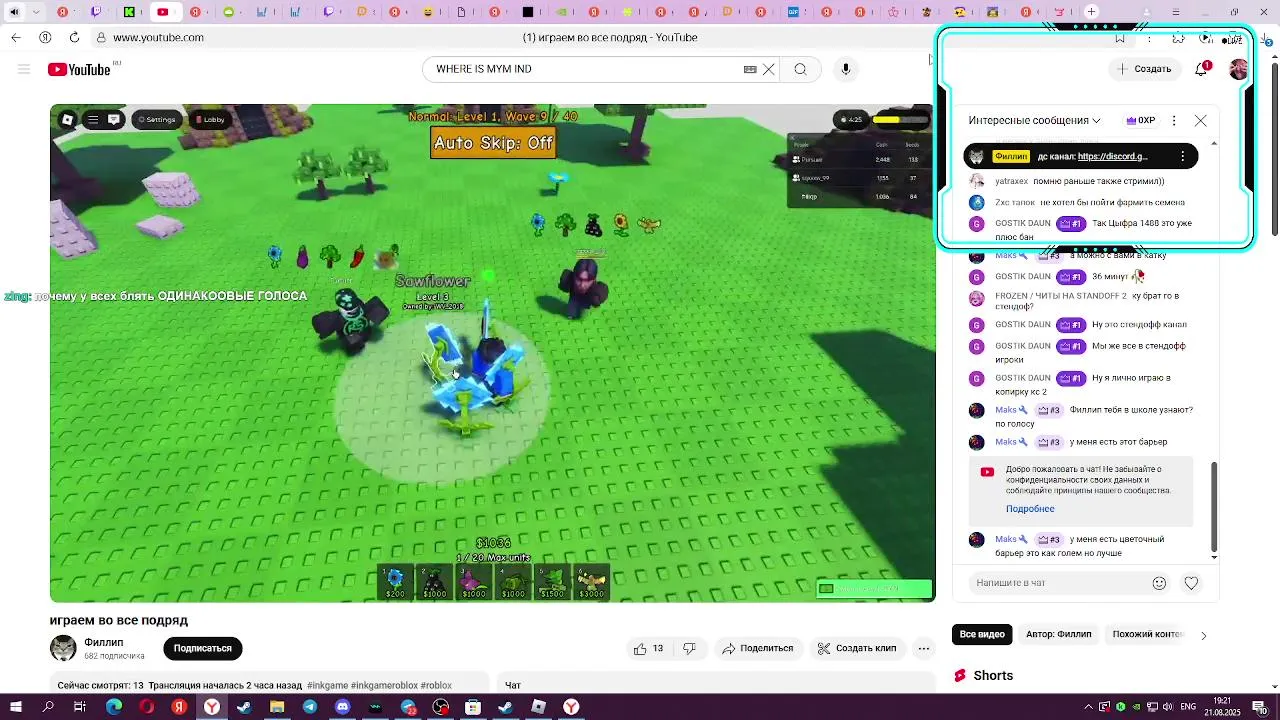
Task: Click the Поделиться share button
Action: [757, 648]
